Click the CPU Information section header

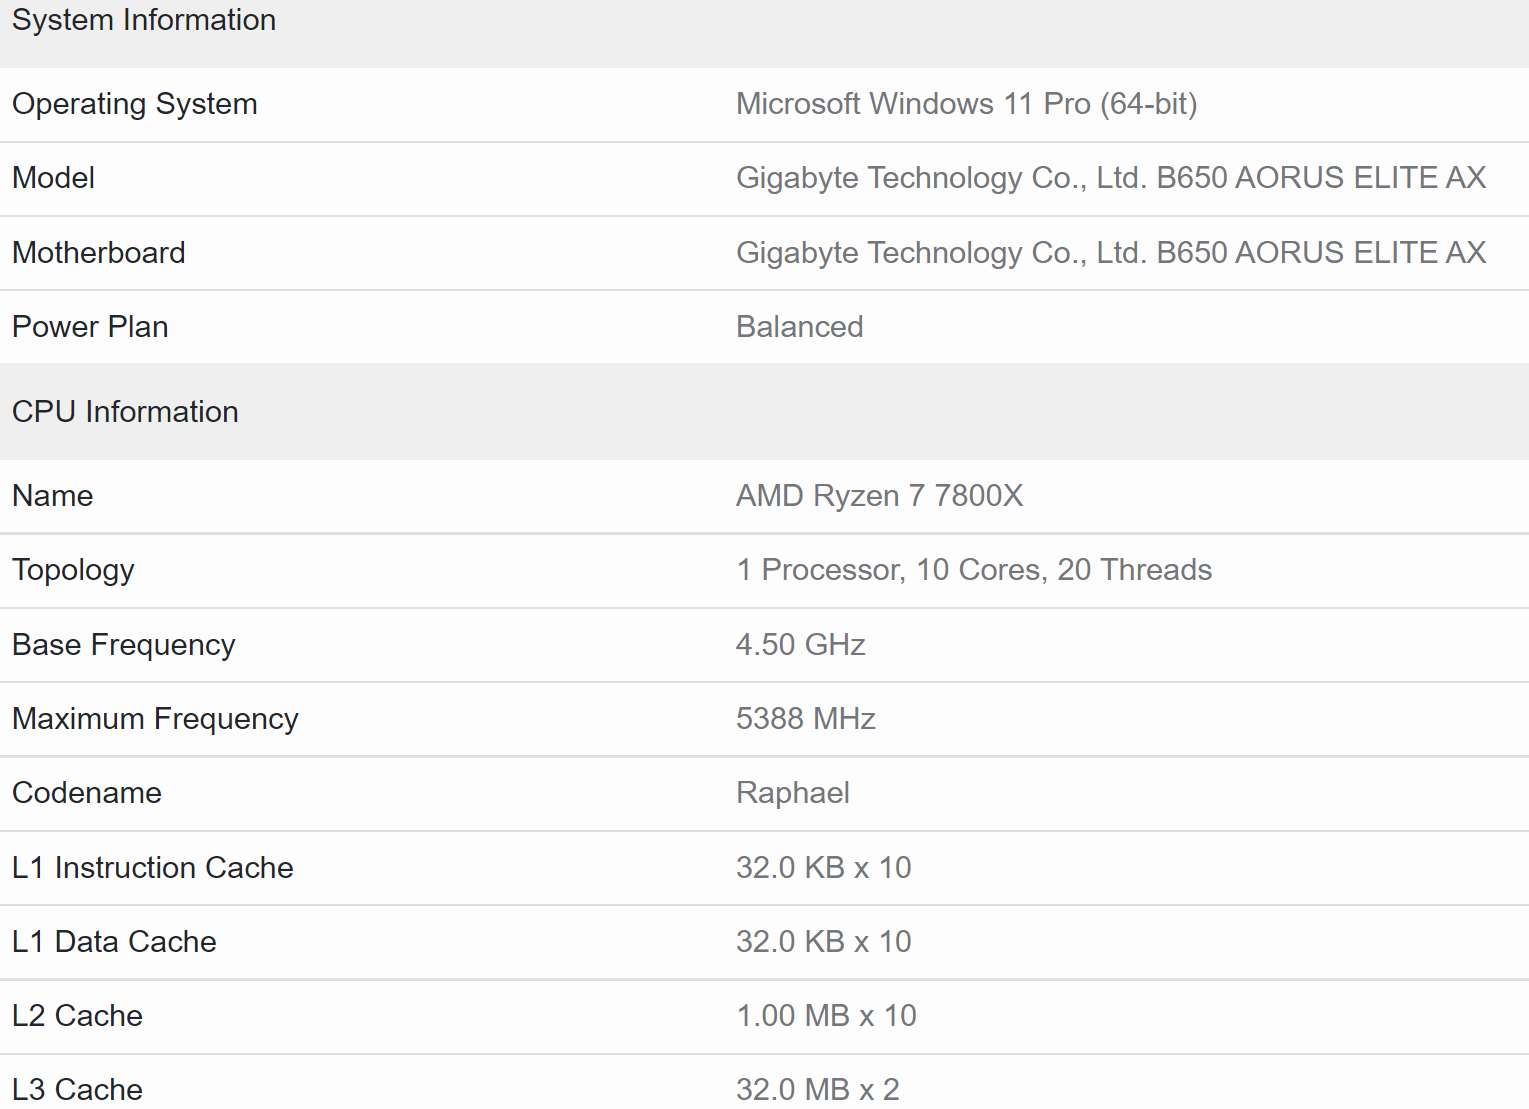pyautogui.click(x=125, y=412)
